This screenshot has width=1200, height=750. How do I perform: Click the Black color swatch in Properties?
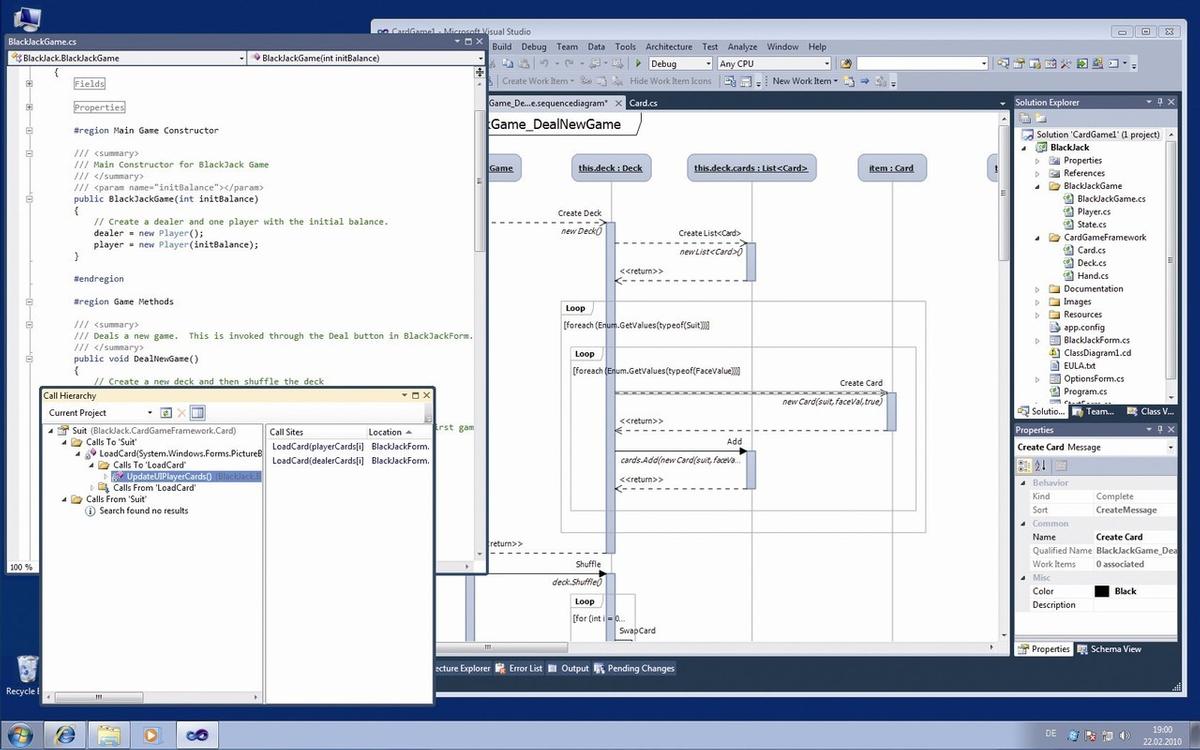coord(1102,591)
